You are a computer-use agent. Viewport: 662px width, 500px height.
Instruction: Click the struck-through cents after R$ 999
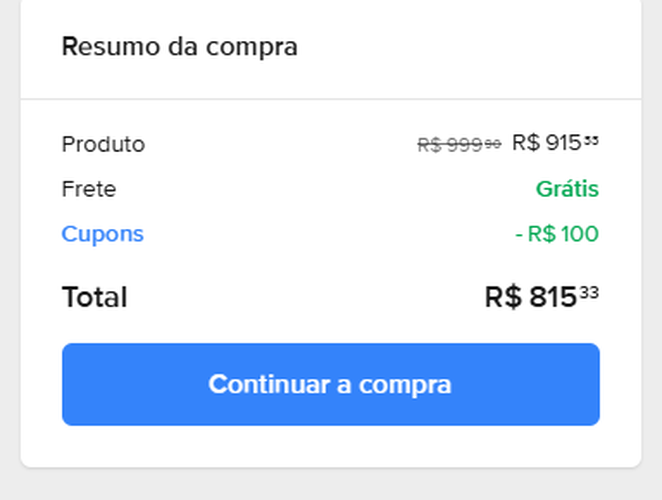coord(493,144)
